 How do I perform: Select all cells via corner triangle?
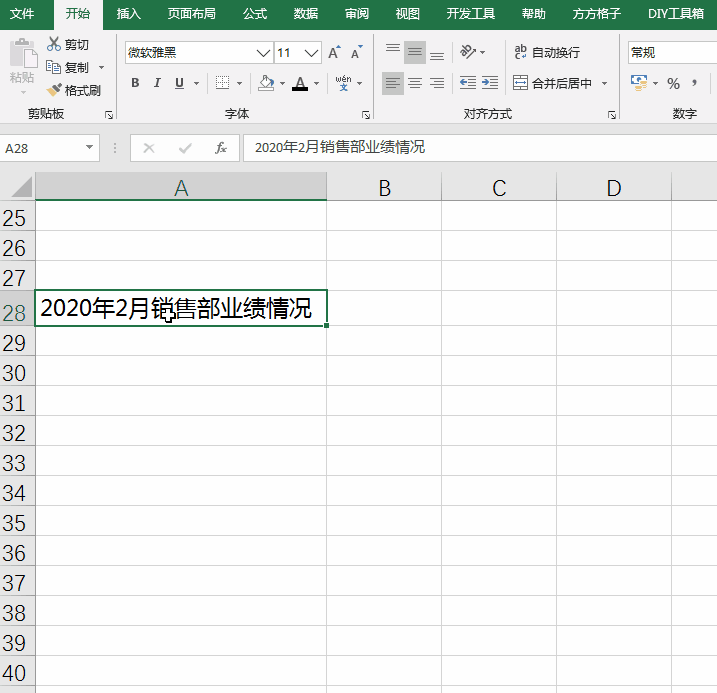pos(21,187)
